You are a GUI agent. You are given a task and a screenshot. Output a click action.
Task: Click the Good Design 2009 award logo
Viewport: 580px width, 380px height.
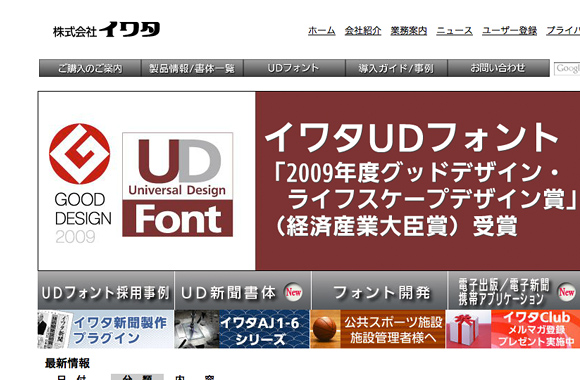[80, 184]
